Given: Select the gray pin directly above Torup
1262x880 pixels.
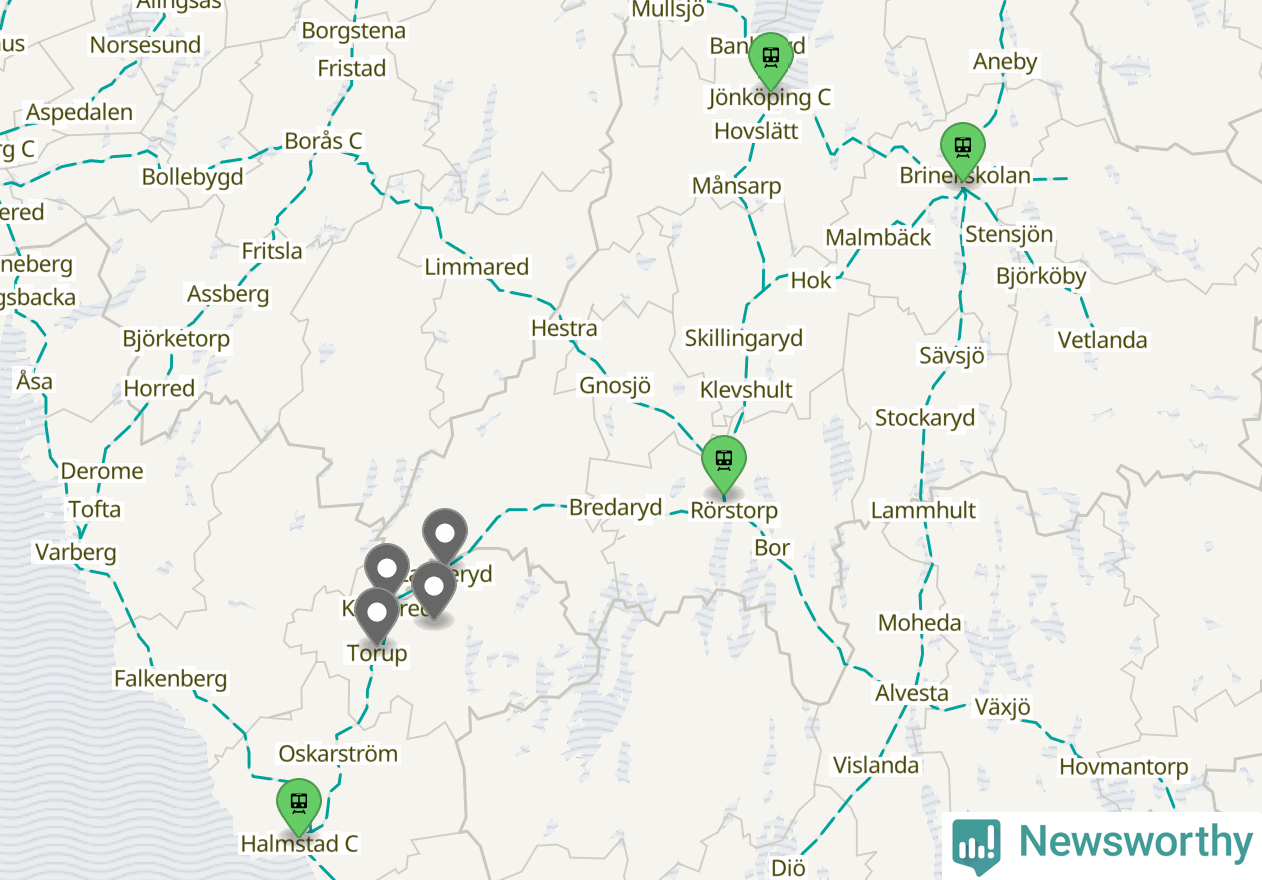Looking at the screenshot, I should 377,615.
